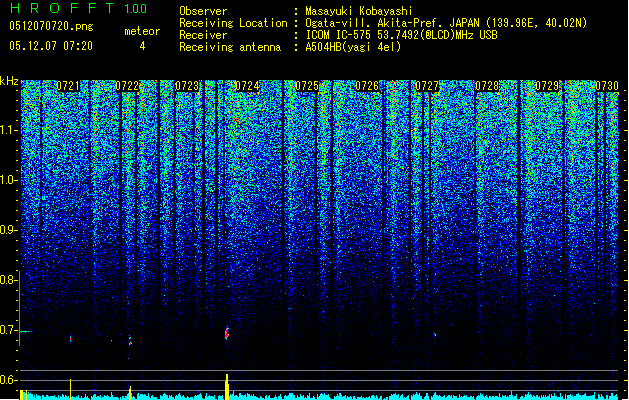Click the 0728 time marker label
The width and height of the screenshot is (629, 400).
[x=487, y=86]
